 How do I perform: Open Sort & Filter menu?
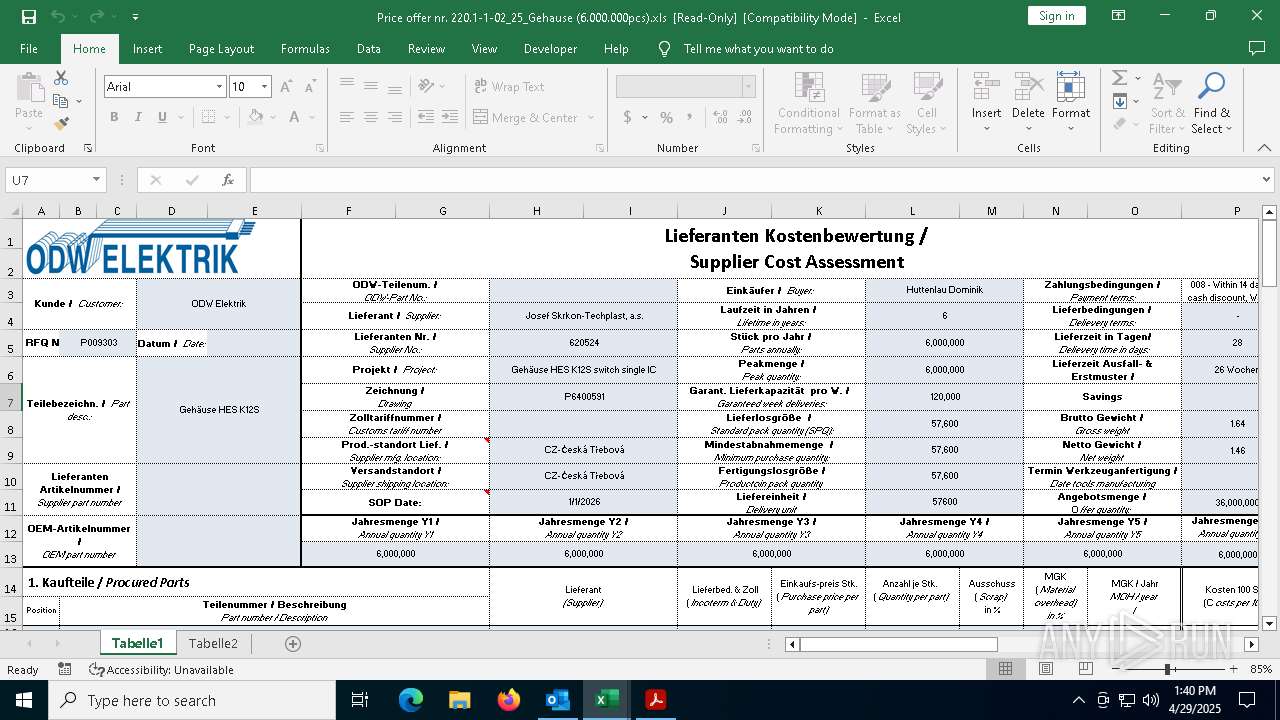1167,104
